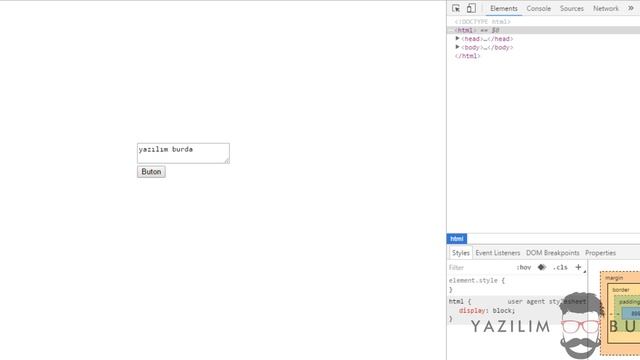Toggle the .cls class editor
This screenshot has height=360, width=640.
pos(560,268)
